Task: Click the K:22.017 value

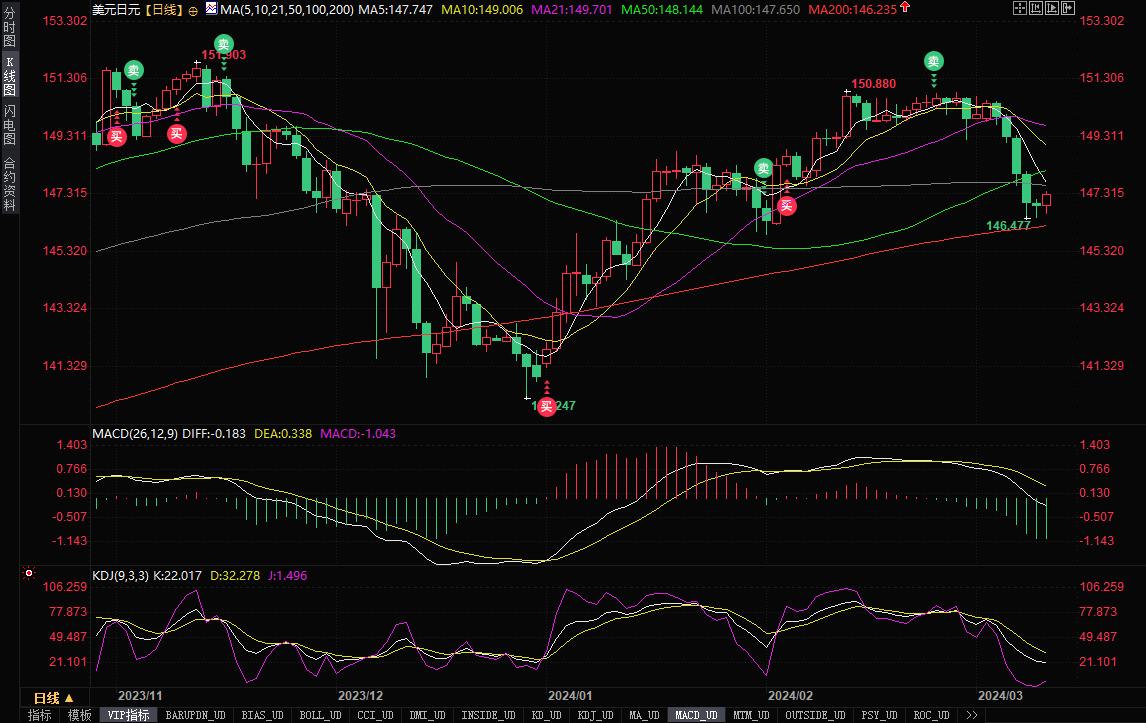Action: pyautogui.click(x=178, y=575)
